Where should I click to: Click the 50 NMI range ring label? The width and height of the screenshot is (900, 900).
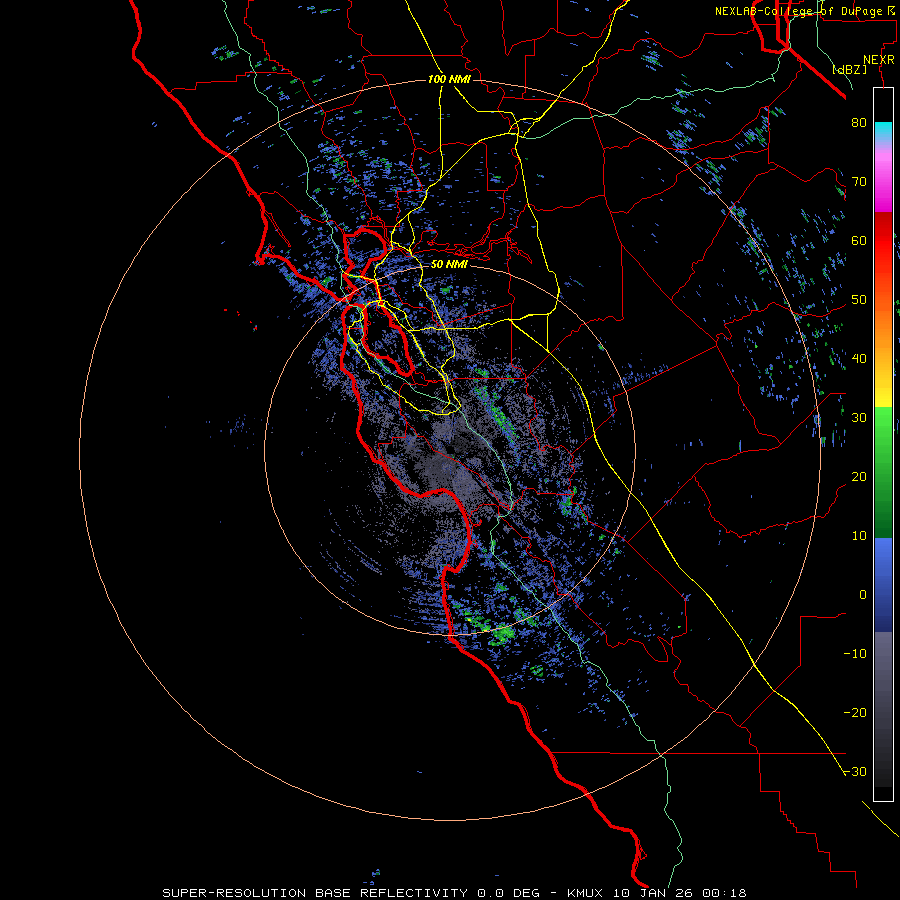pos(449,265)
